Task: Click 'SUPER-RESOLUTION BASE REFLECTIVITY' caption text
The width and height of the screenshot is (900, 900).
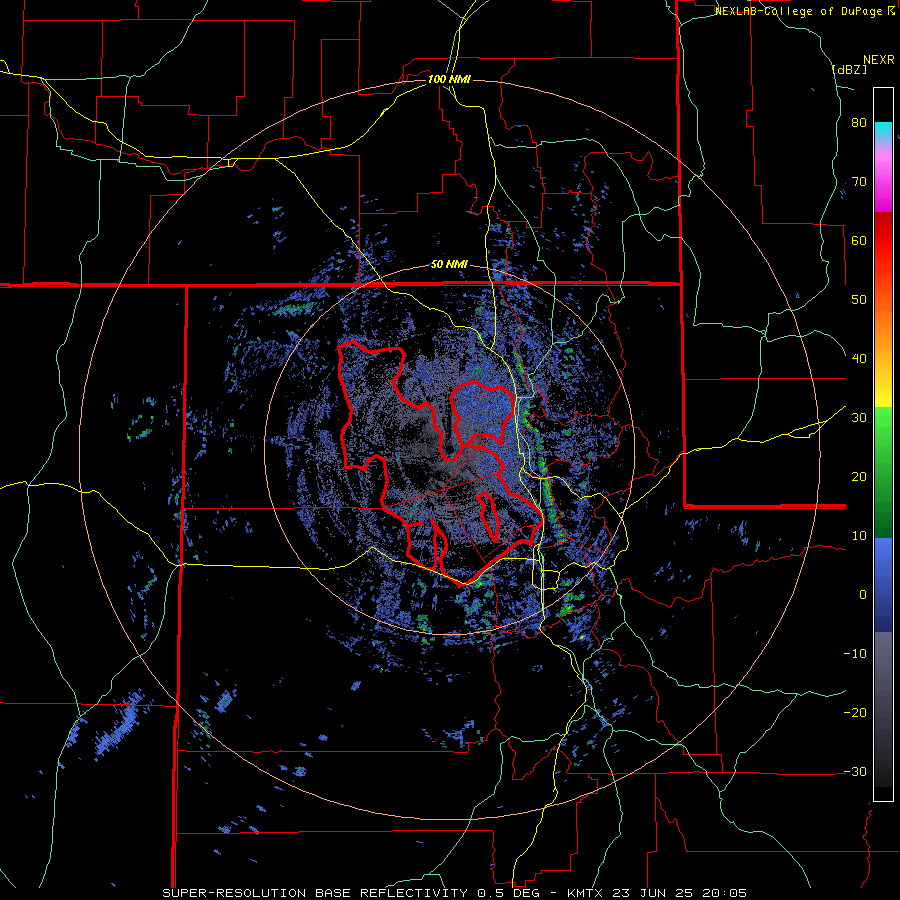Action: (x=315, y=893)
